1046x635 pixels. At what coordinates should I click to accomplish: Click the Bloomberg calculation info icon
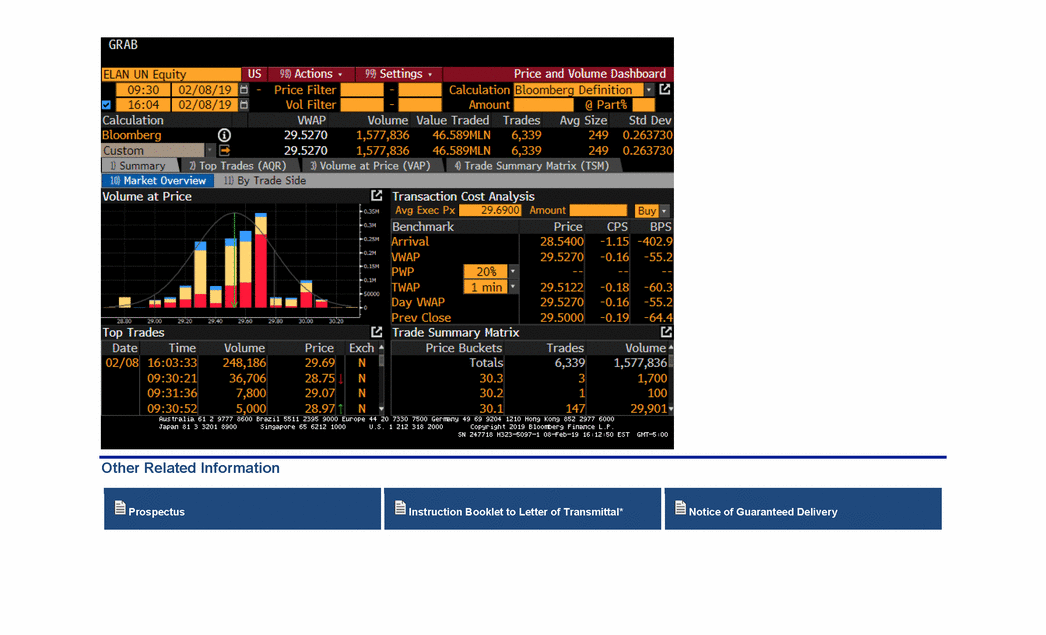pyautogui.click(x=224, y=135)
